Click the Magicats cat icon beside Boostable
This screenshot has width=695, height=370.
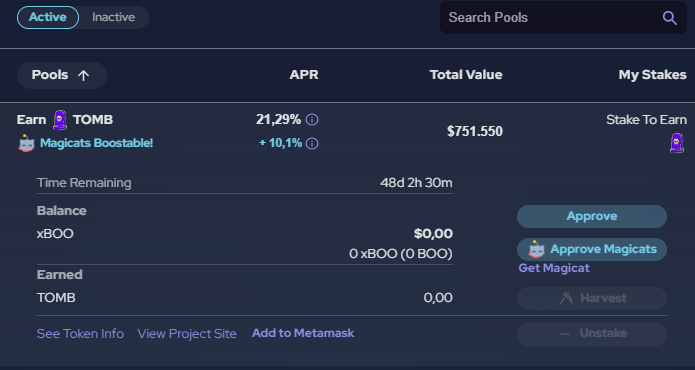pos(26,143)
